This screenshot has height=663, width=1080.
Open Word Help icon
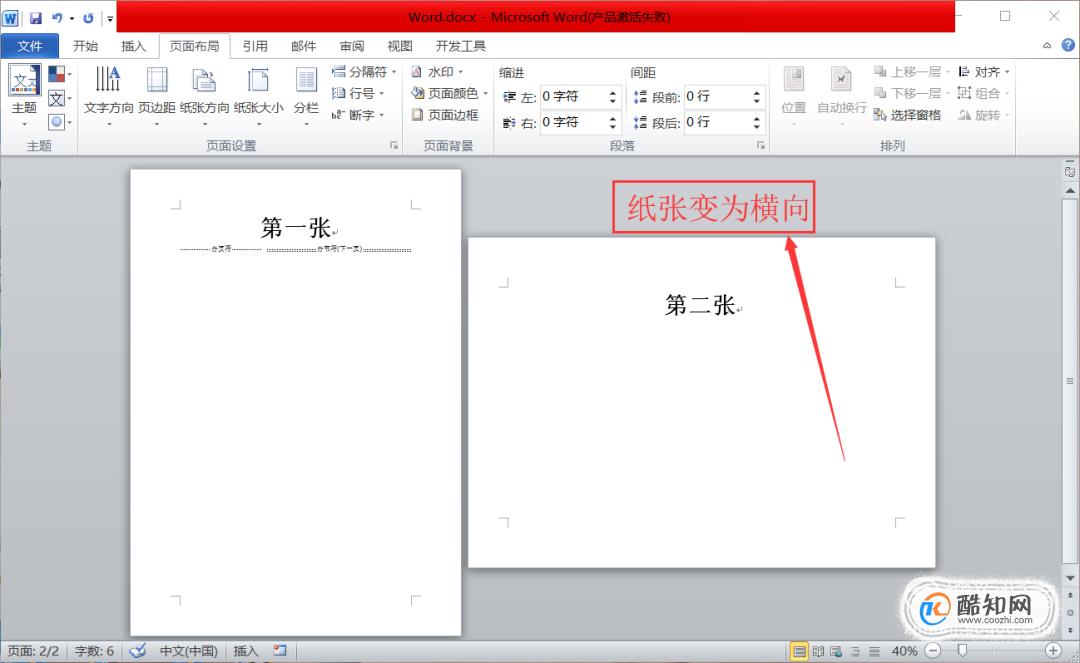1068,45
